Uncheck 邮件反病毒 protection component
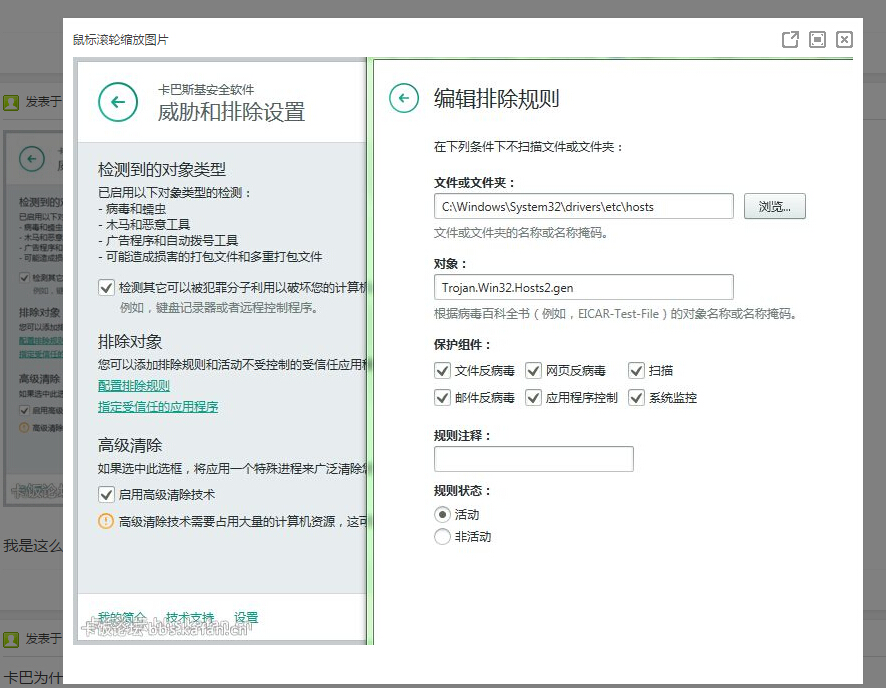 pos(442,398)
